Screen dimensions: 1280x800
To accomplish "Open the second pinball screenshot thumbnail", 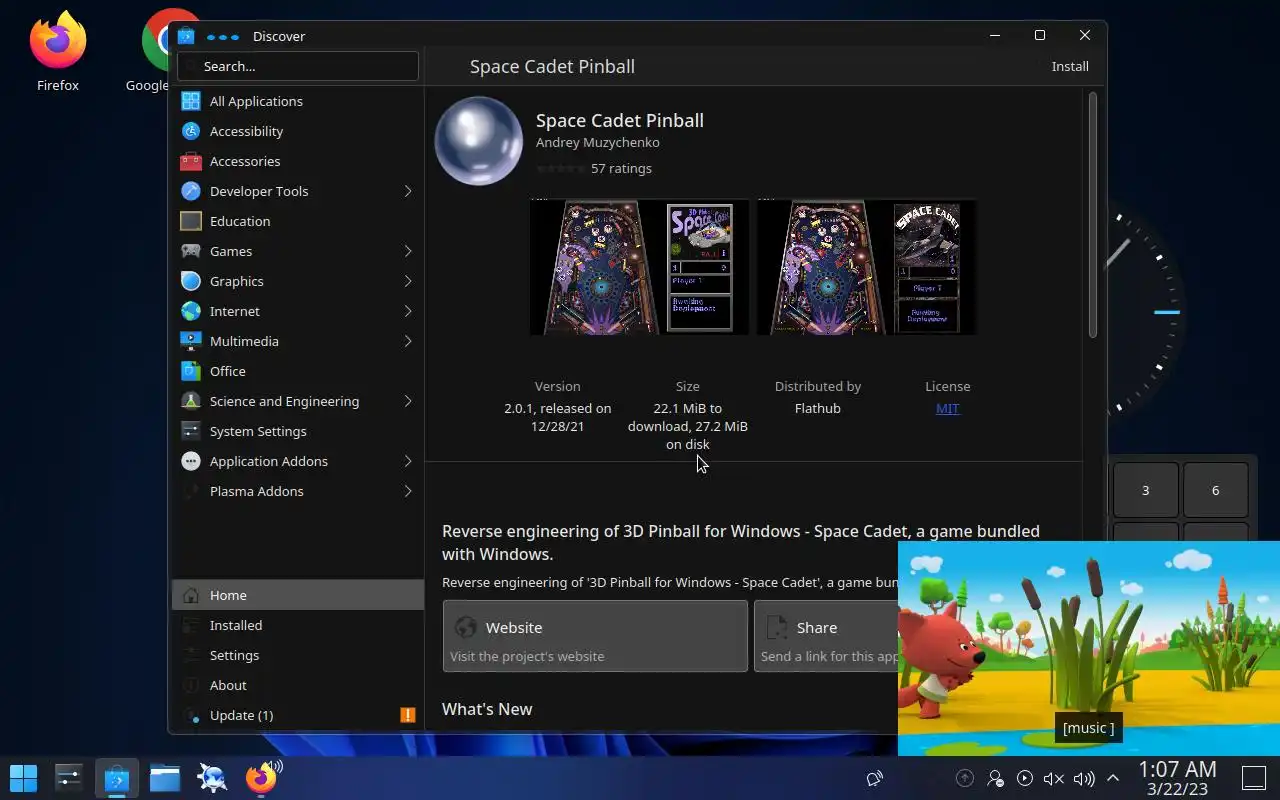I will pyautogui.click(x=866, y=267).
